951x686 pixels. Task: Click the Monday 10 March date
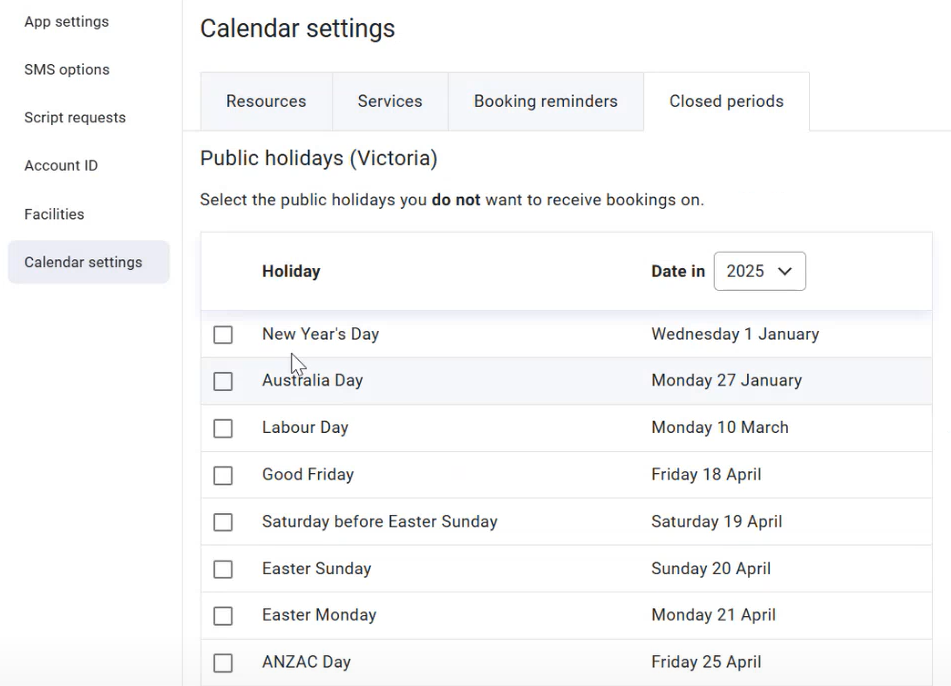(720, 428)
